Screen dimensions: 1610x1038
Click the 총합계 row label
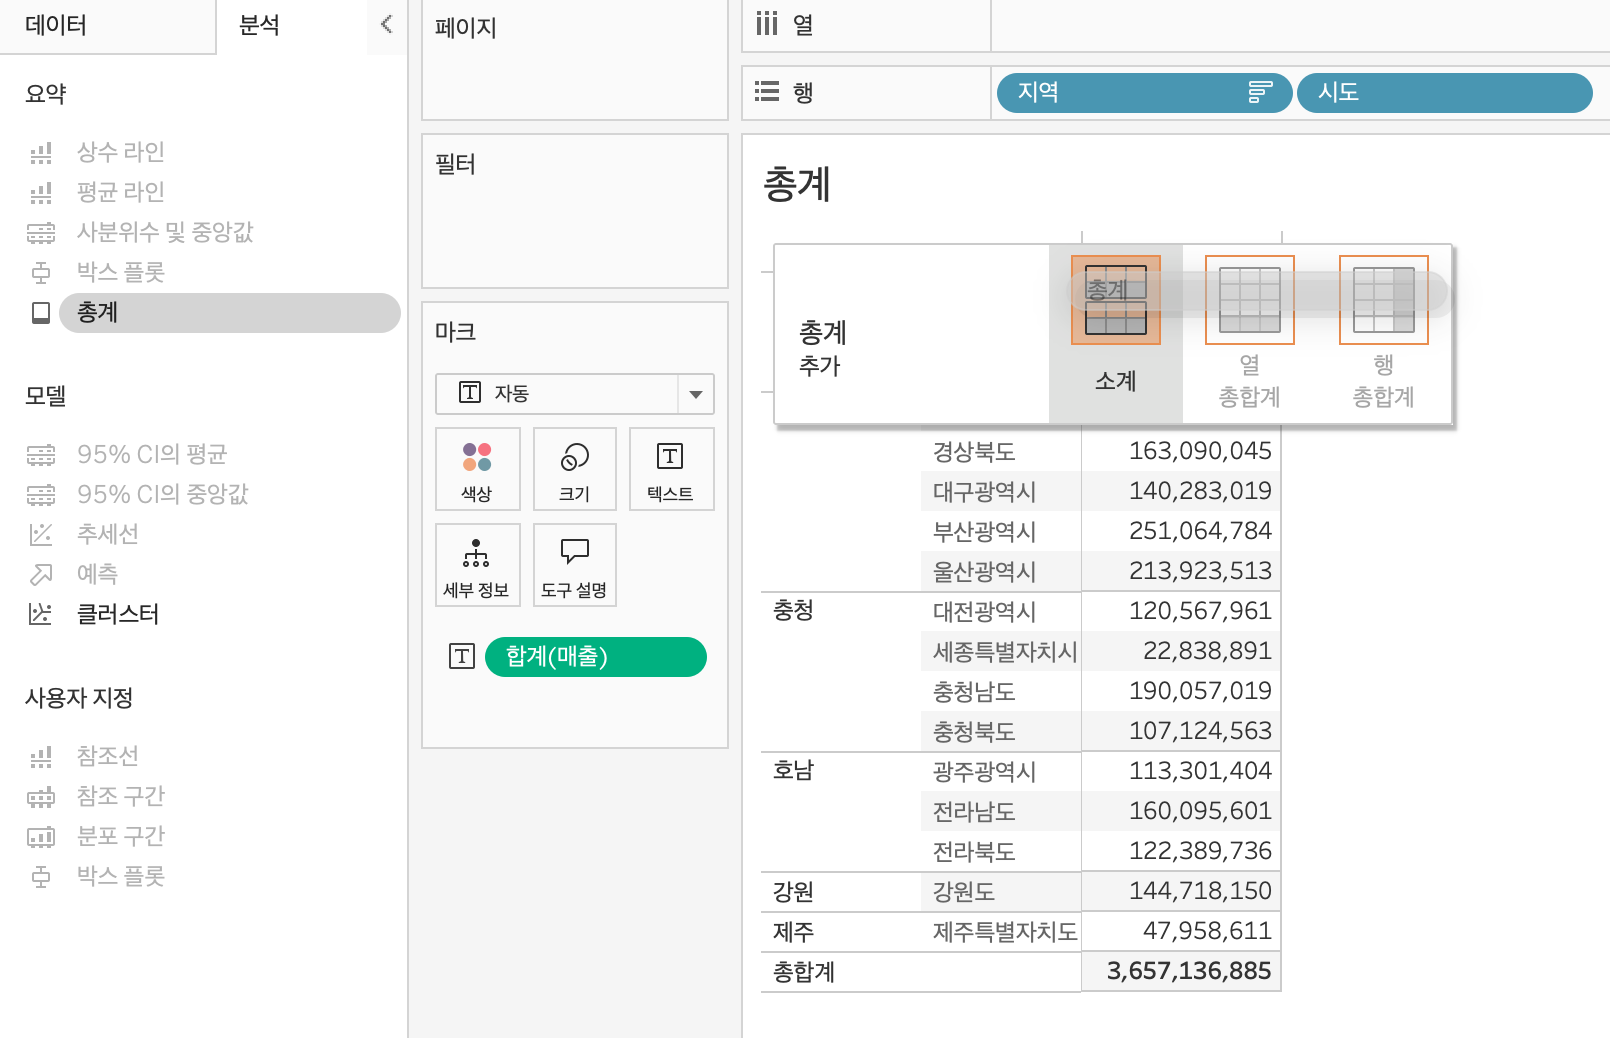click(804, 972)
